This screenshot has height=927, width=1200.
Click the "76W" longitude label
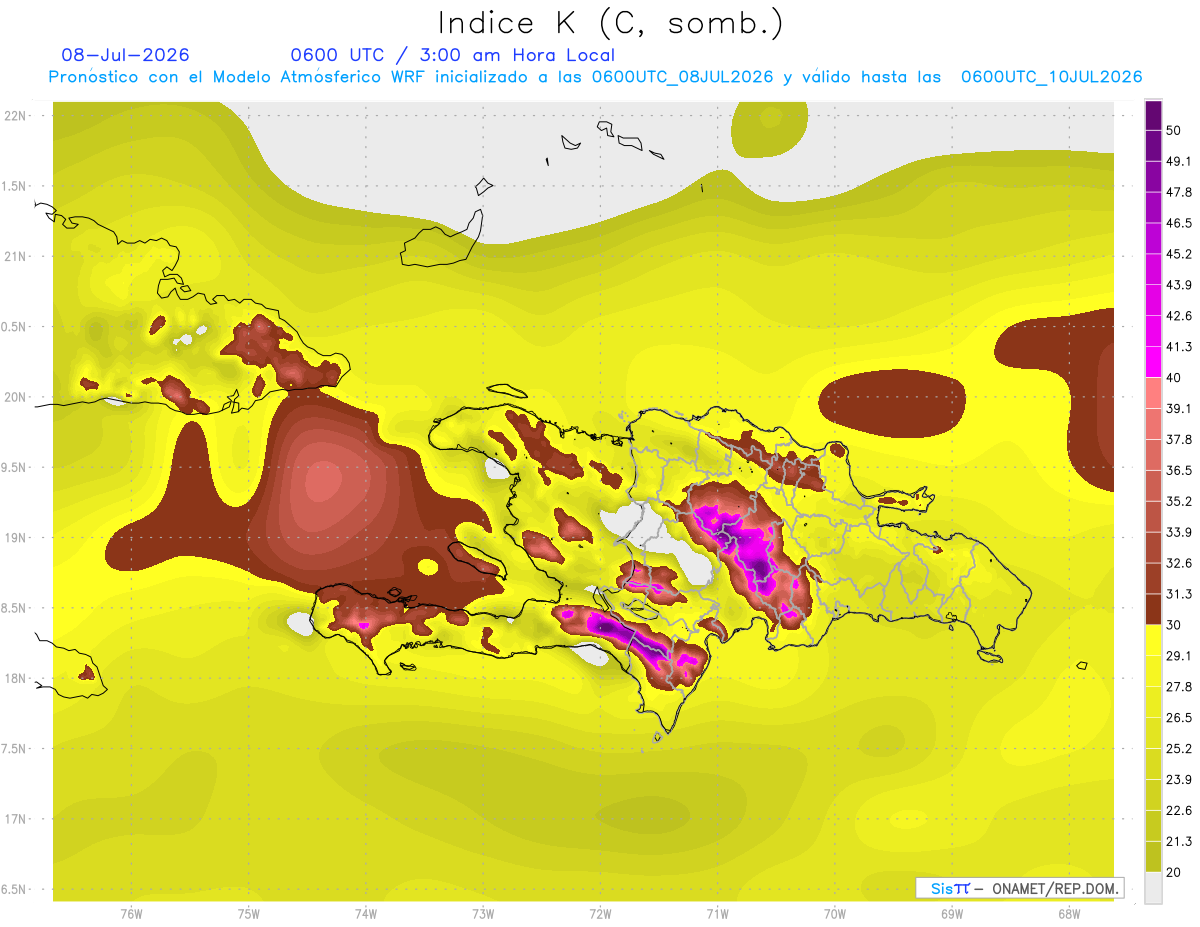tap(131, 913)
